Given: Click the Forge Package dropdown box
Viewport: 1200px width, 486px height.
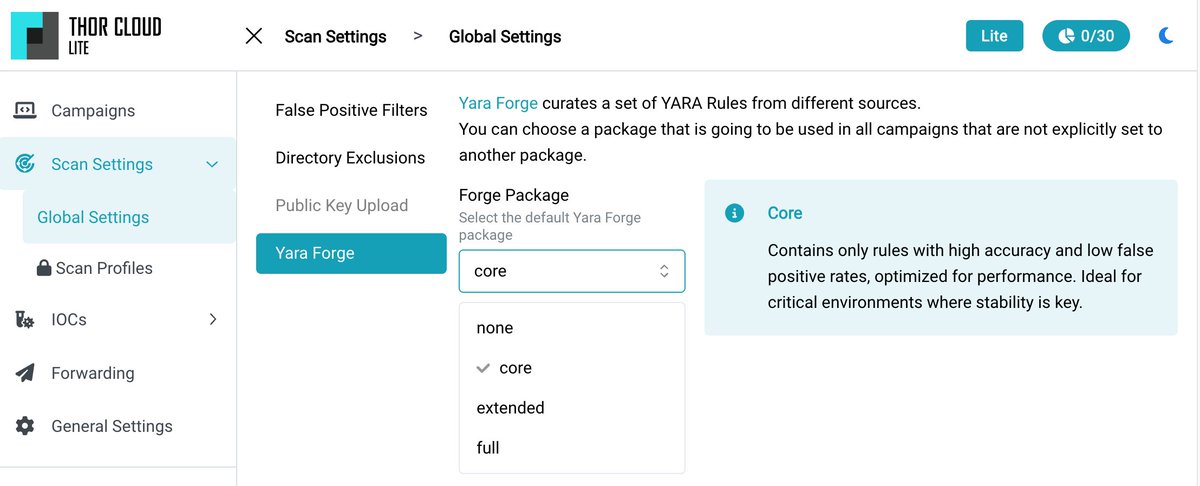Looking at the screenshot, I should click(x=572, y=271).
